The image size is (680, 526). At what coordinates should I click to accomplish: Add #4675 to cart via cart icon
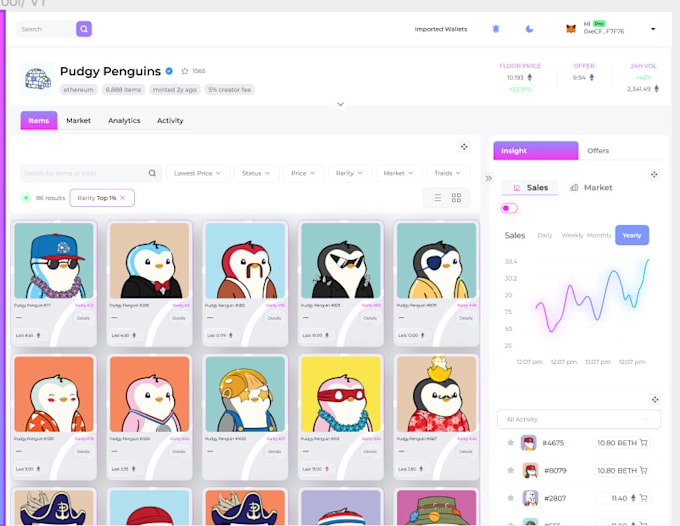pyautogui.click(x=644, y=443)
